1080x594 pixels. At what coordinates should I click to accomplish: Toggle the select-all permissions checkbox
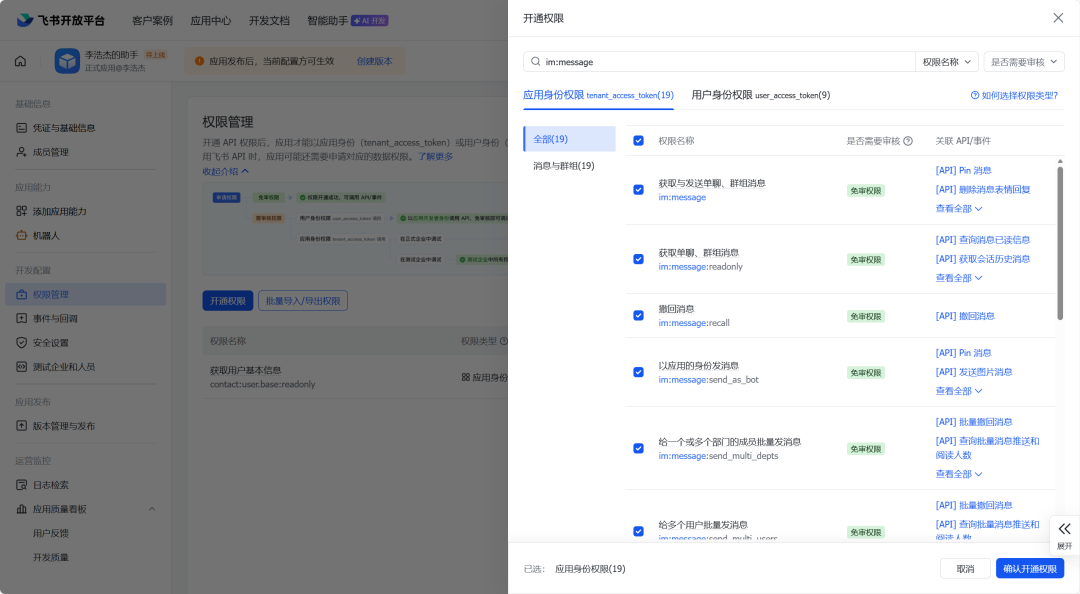coord(638,142)
